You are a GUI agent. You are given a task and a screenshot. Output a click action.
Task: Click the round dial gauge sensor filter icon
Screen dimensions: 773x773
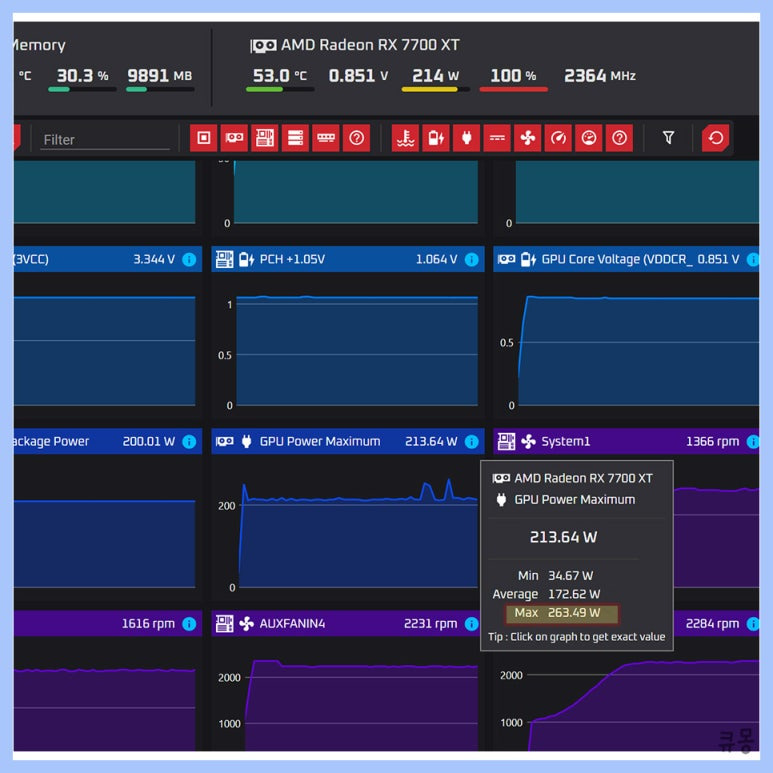point(589,138)
